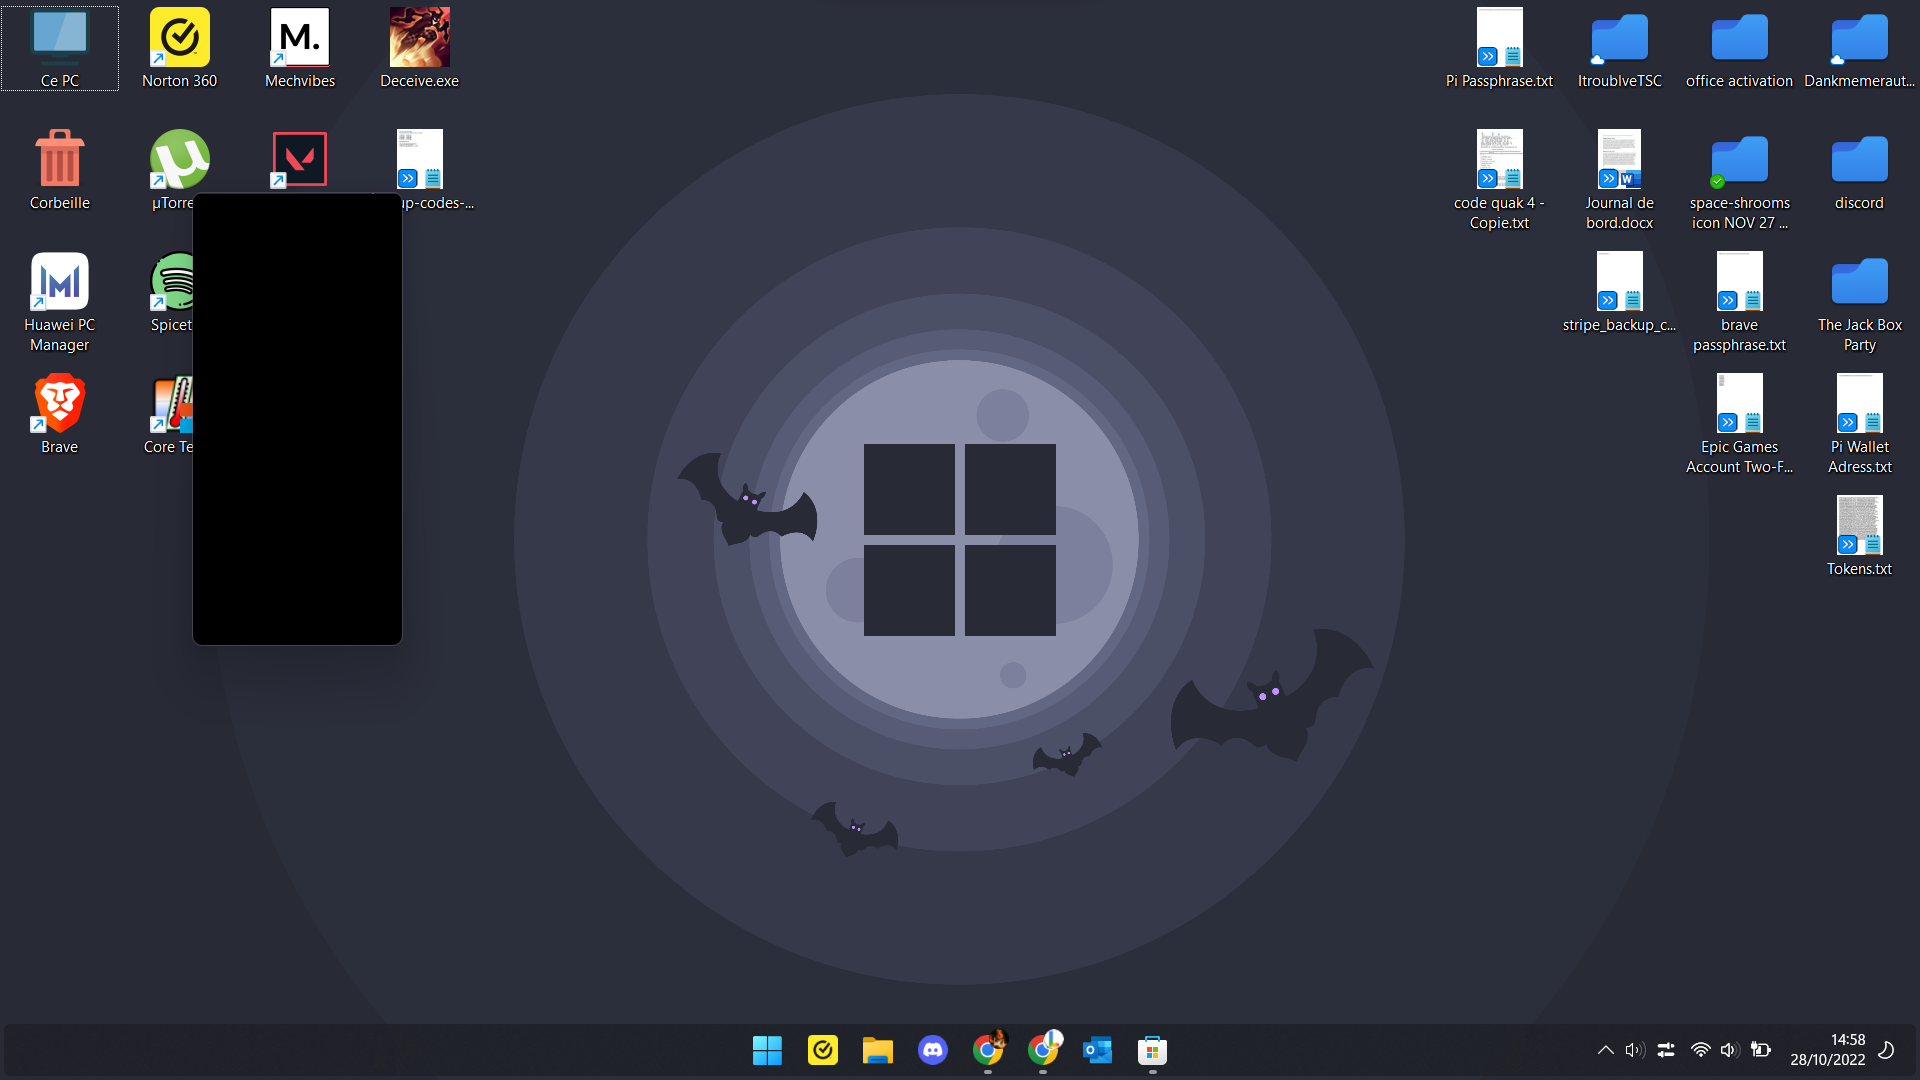This screenshot has height=1080, width=1920.
Task: Click the Microsoft Store taskbar icon
Action: tap(1152, 1050)
